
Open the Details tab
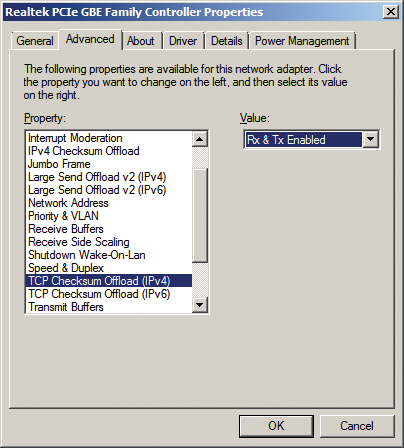click(x=227, y=41)
